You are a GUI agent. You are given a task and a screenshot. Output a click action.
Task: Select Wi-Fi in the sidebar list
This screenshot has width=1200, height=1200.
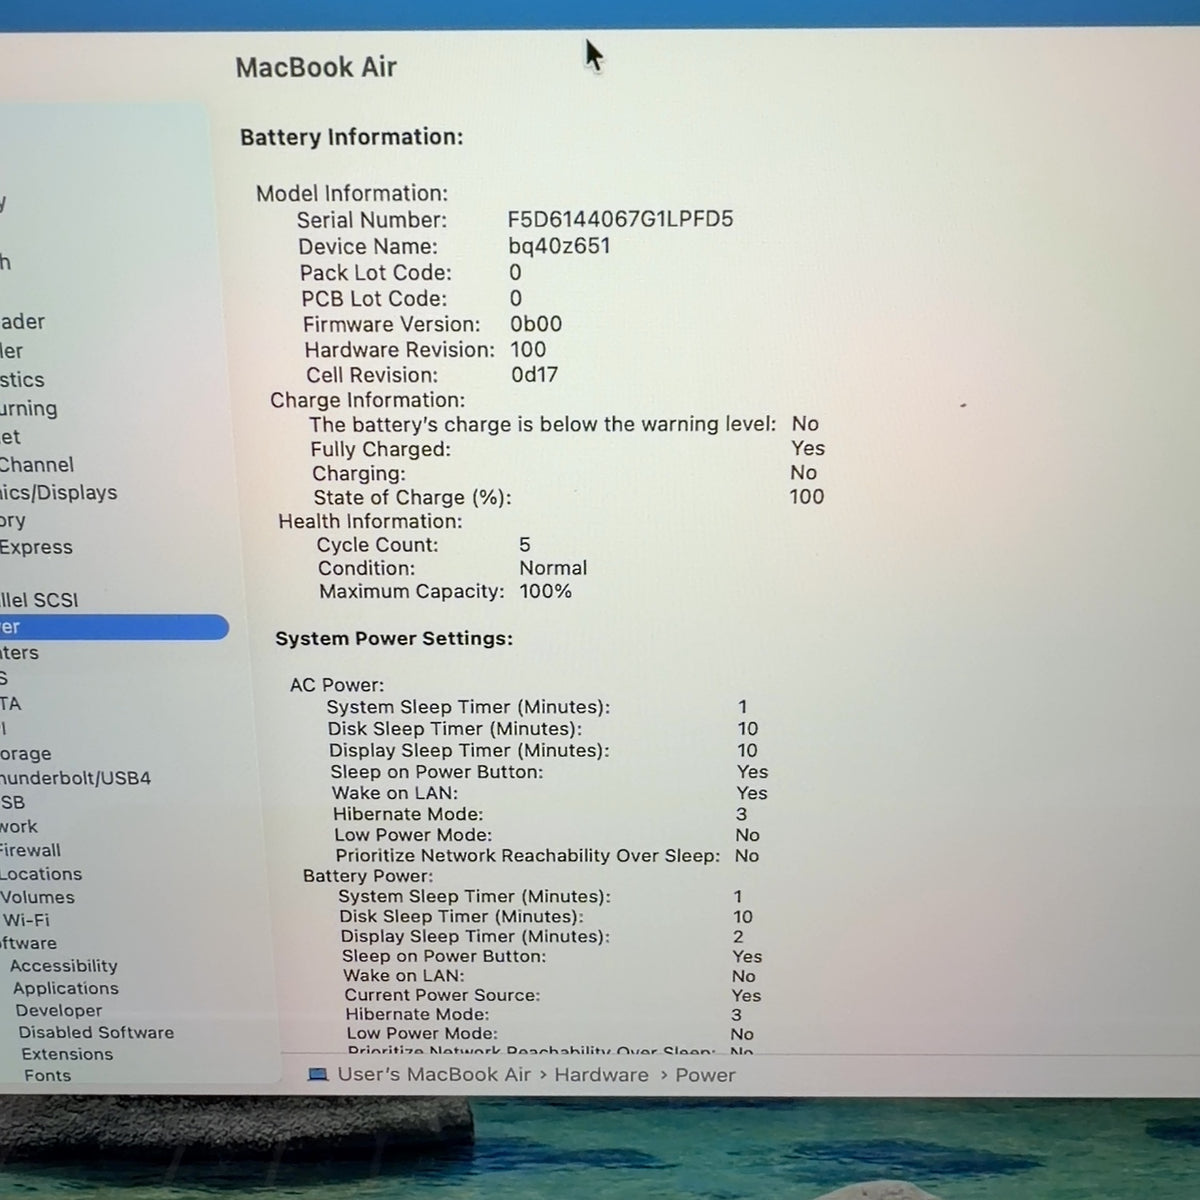[26, 920]
